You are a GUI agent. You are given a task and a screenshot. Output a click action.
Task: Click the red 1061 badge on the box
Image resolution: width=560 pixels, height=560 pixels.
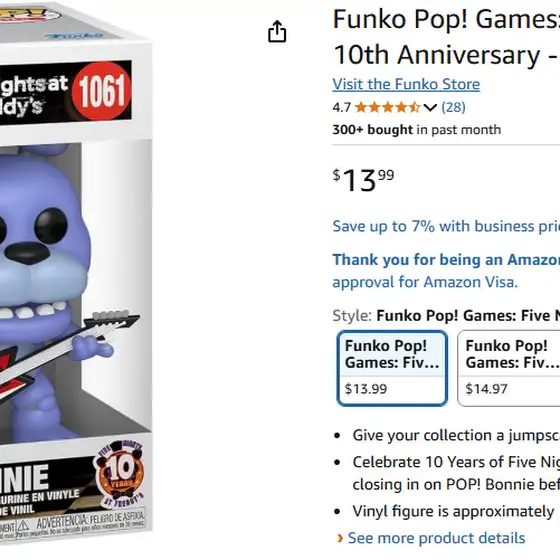[x=101, y=91]
